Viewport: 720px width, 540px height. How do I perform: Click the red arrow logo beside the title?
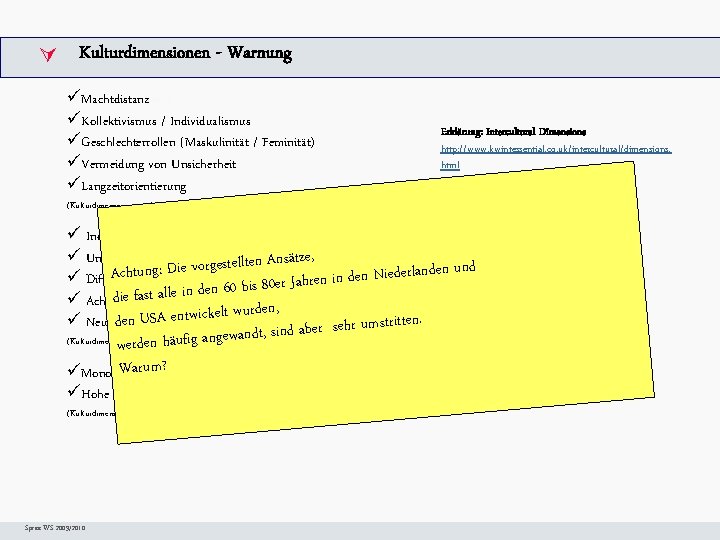pyautogui.click(x=48, y=54)
